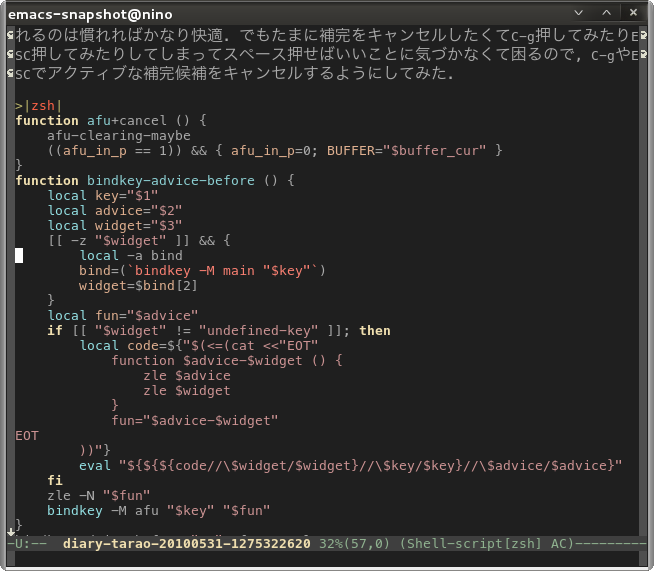Click the widget=$bind[2] line
The image size is (654, 571).
click(x=138, y=286)
